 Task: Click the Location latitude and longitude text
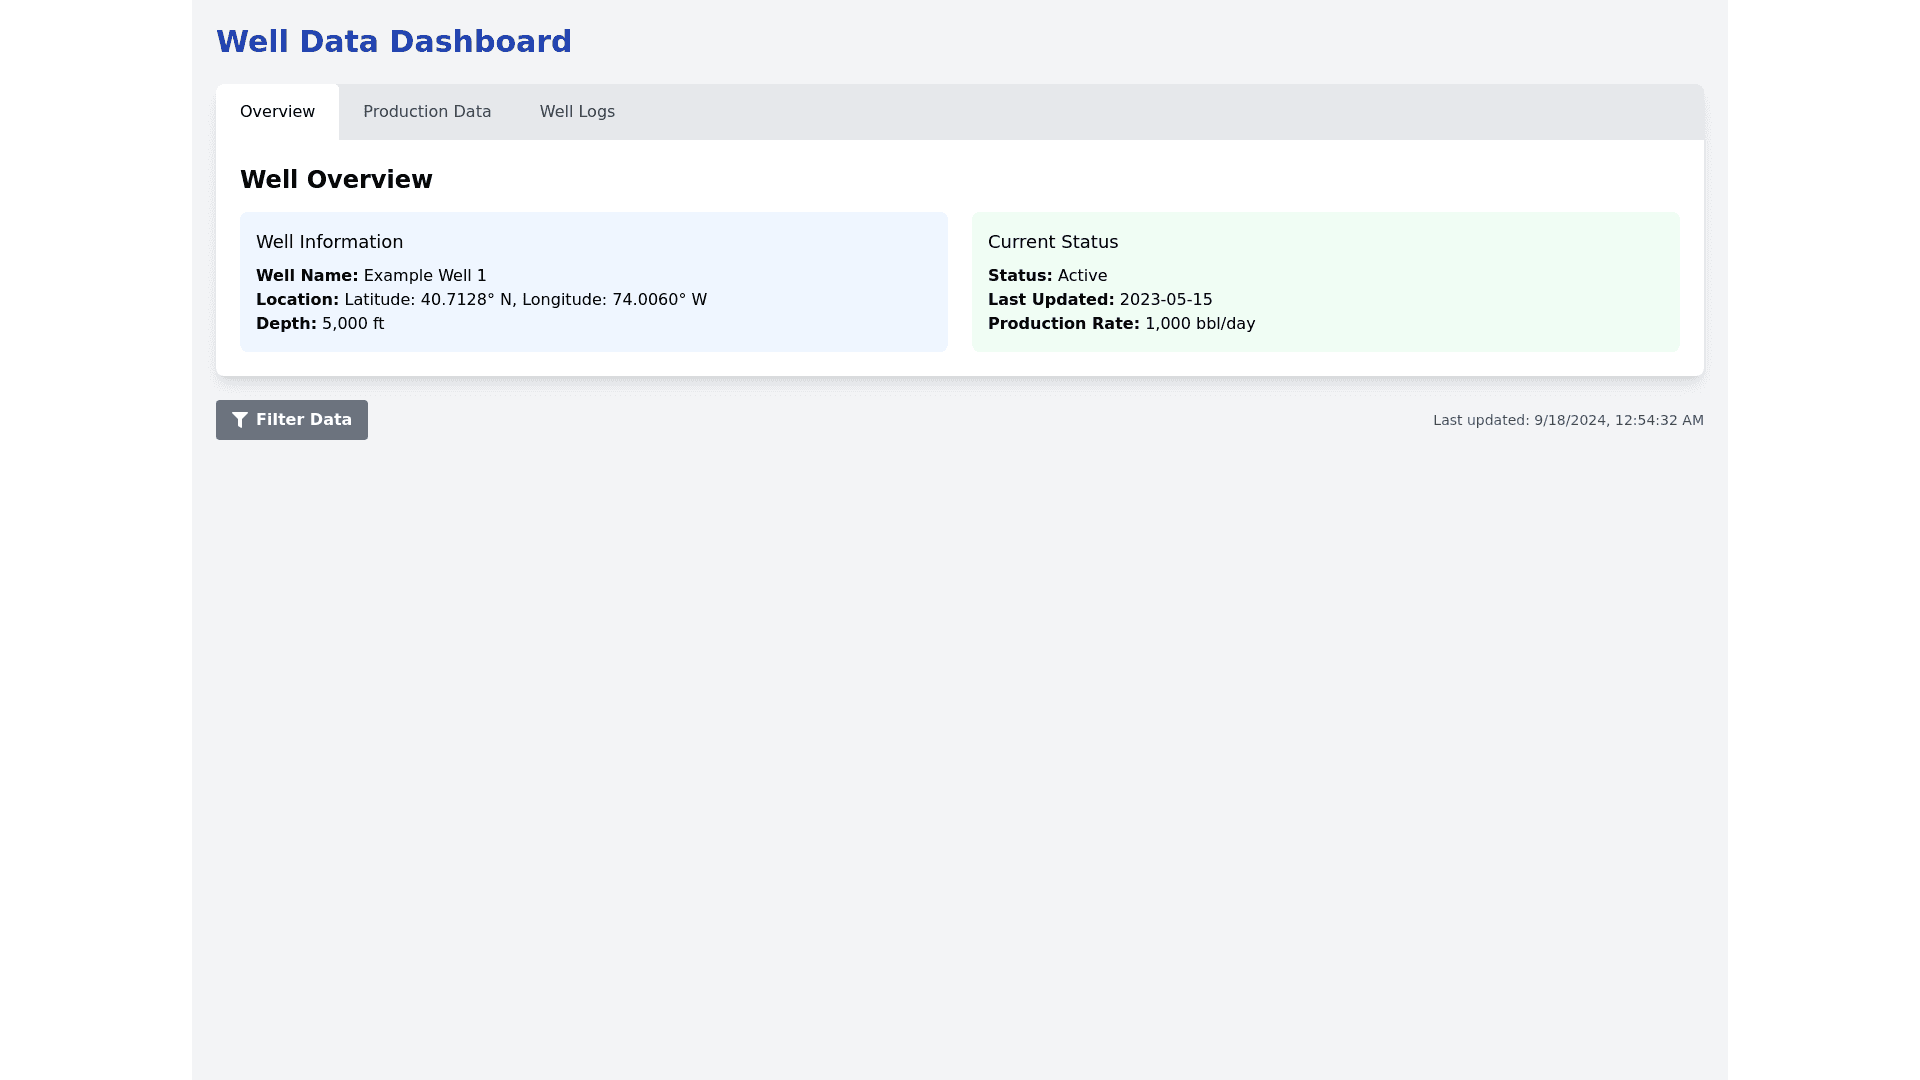(525, 300)
